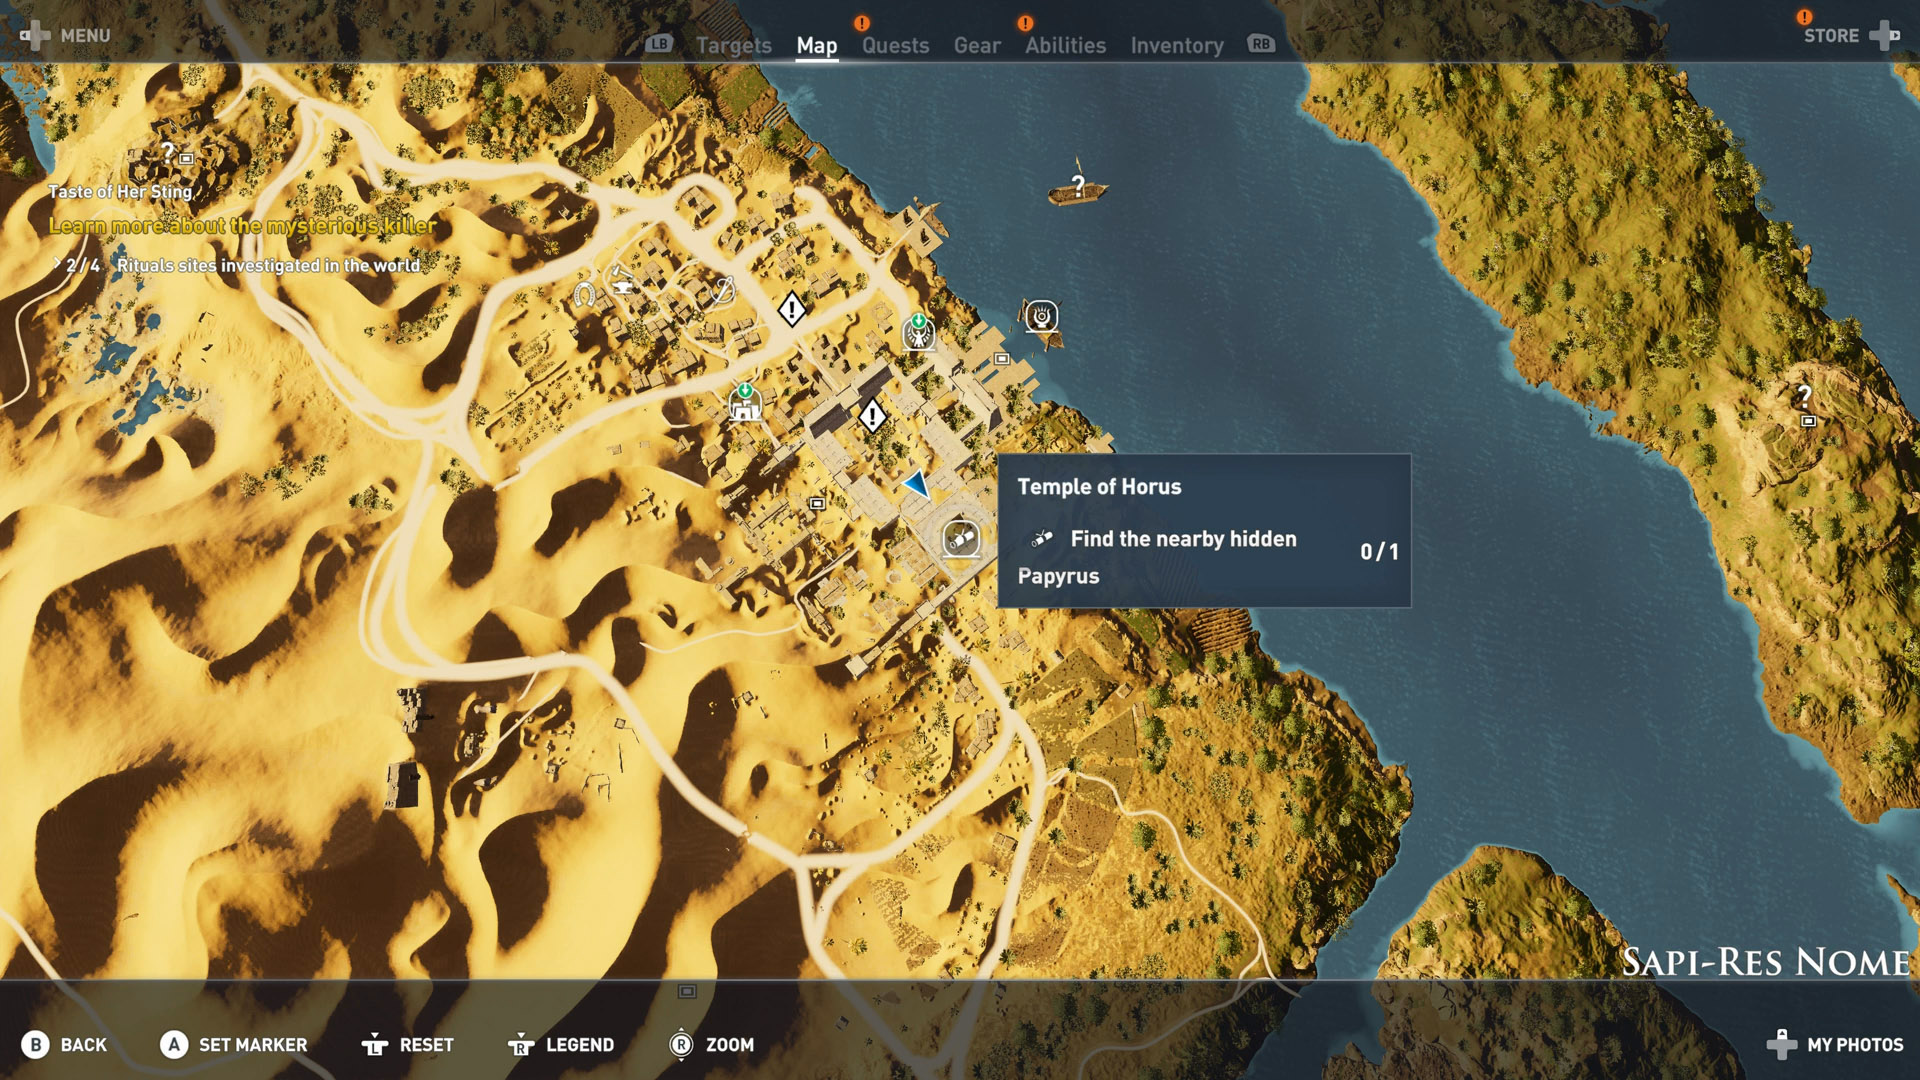The width and height of the screenshot is (1920, 1080).
Task: Select the question mark above Taste of Her Sting
Action: click(167, 152)
